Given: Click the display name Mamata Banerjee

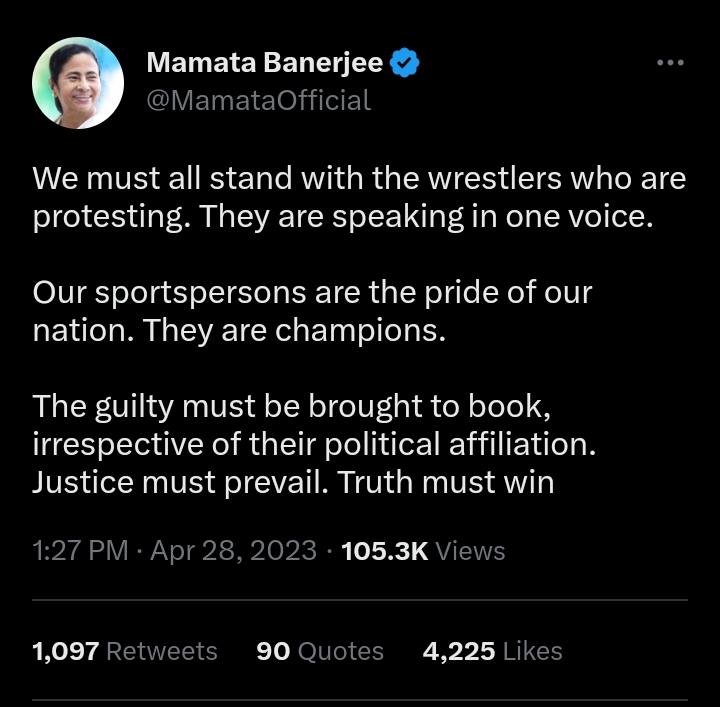Looking at the screenshot, I should [x=264, y=63].
